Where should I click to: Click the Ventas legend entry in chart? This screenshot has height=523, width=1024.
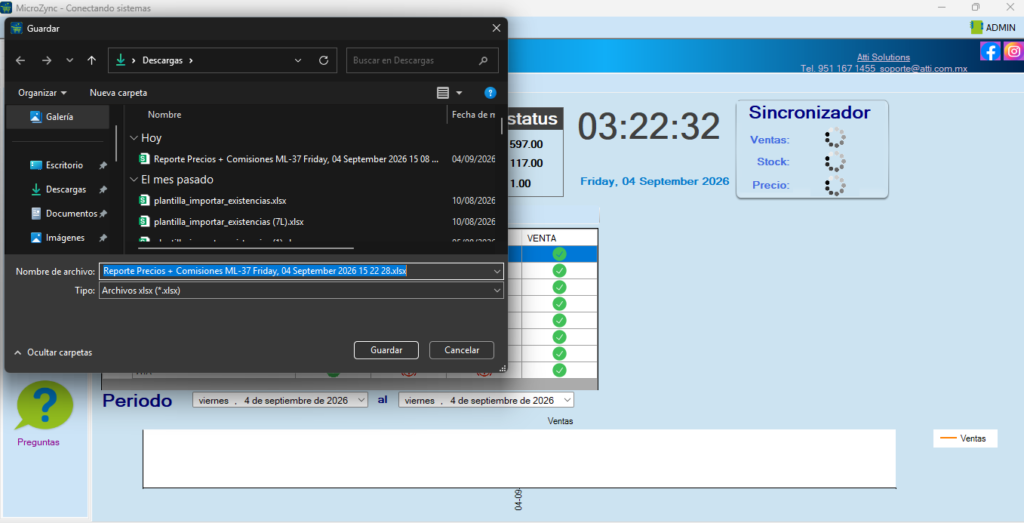pyautogui.click(x=964, y=439)
